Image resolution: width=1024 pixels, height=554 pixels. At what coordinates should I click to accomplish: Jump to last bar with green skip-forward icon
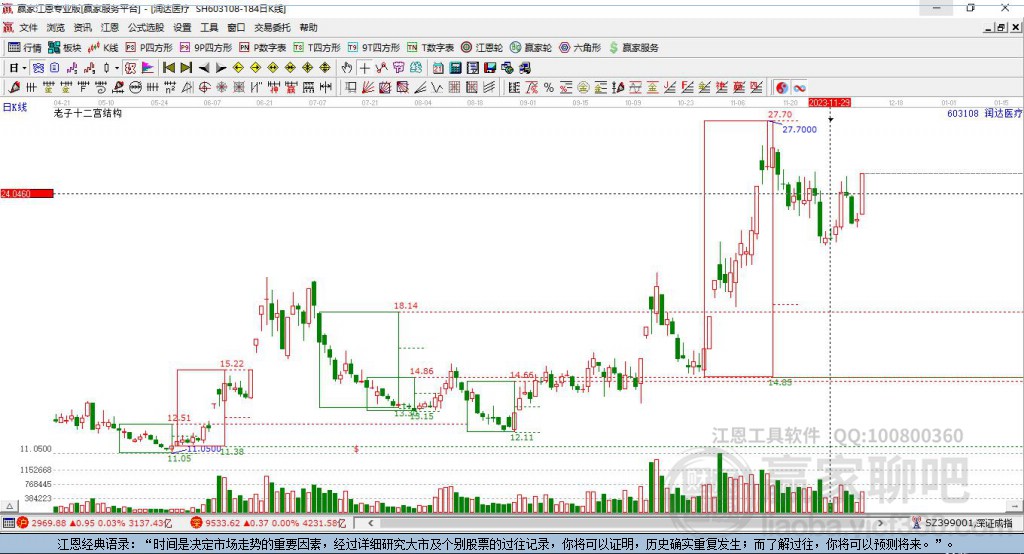point(186,68)
